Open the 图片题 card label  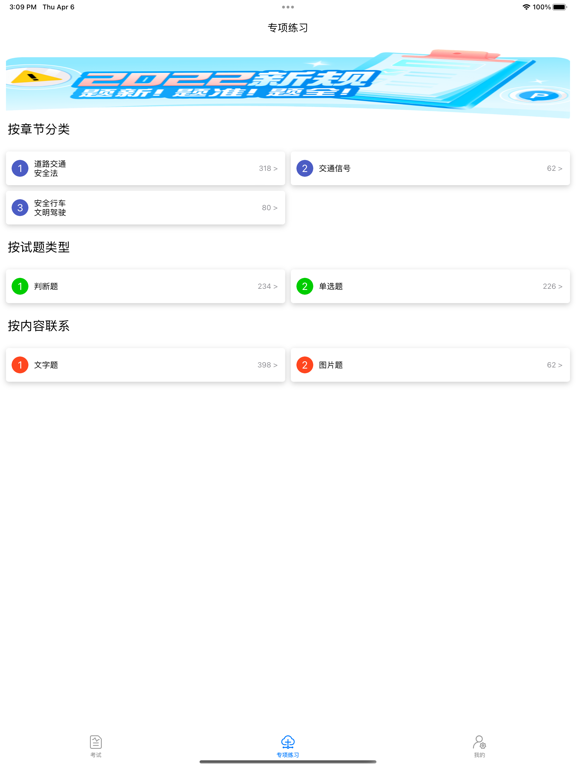tap(331, 365)
